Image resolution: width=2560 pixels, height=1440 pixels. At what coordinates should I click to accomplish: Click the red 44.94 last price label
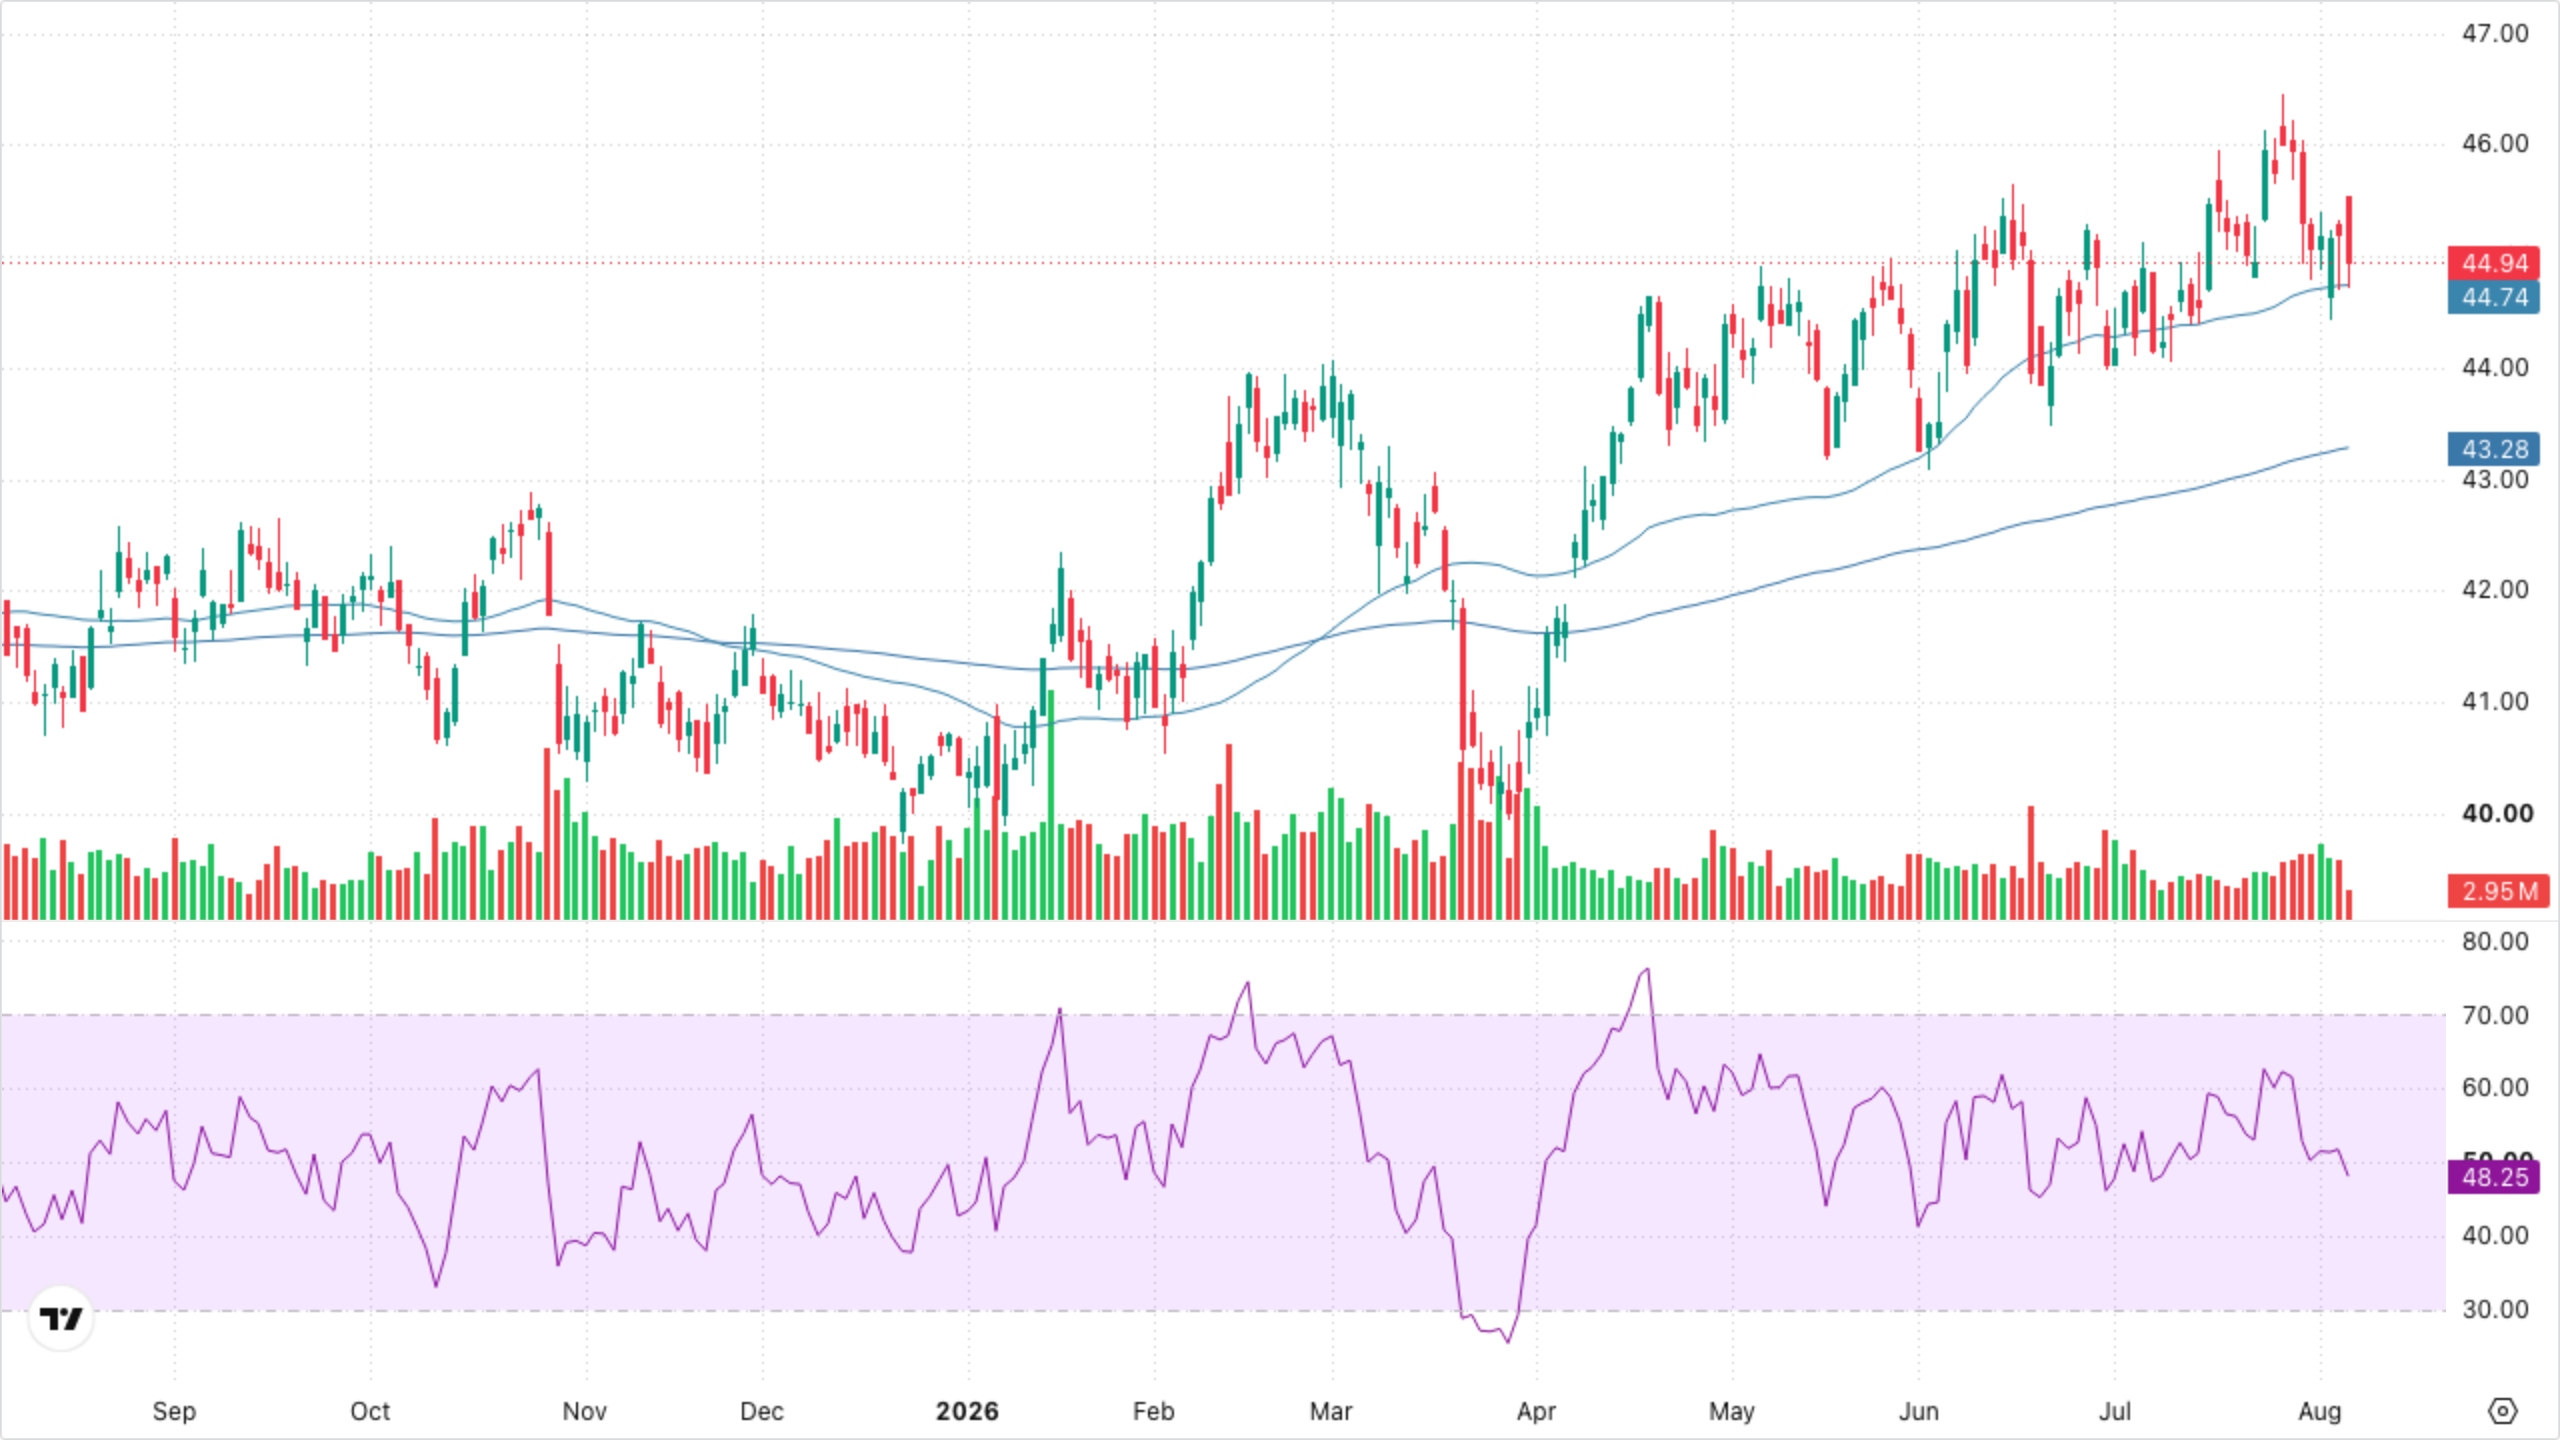2494,263
